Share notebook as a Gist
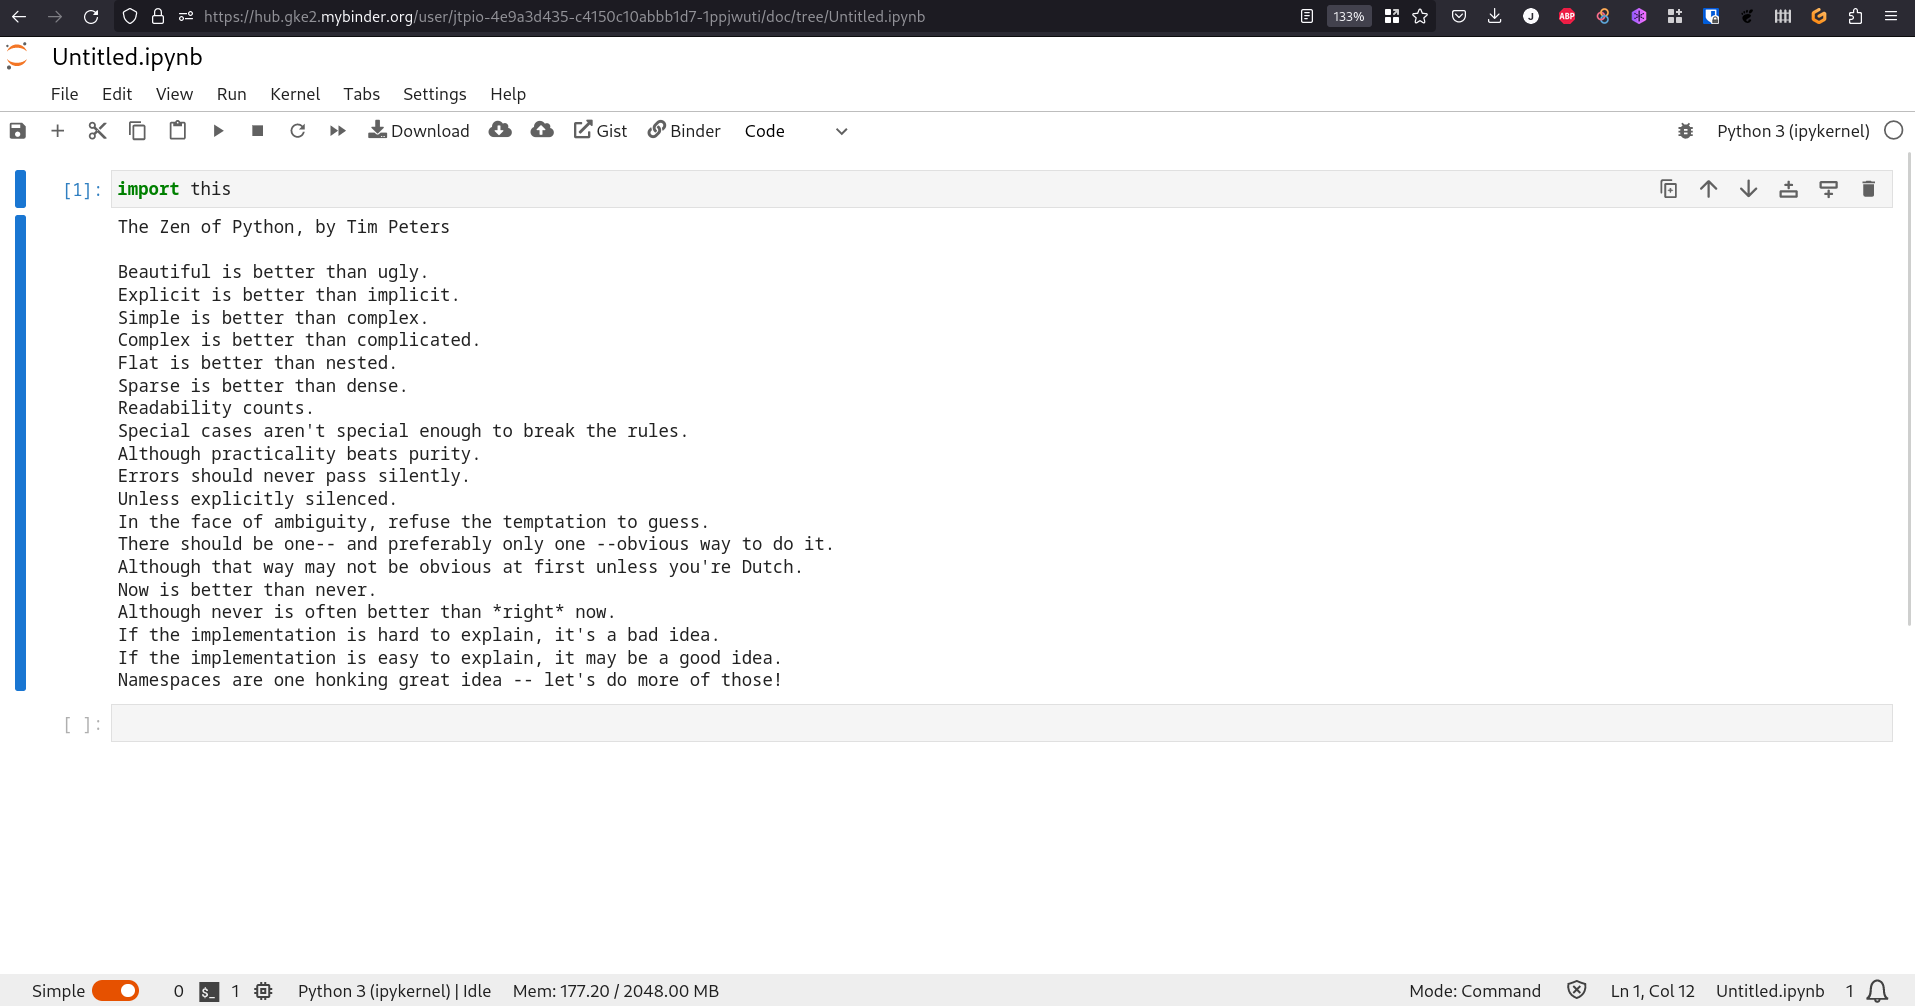1915x1006 pixels. (600, 130)
